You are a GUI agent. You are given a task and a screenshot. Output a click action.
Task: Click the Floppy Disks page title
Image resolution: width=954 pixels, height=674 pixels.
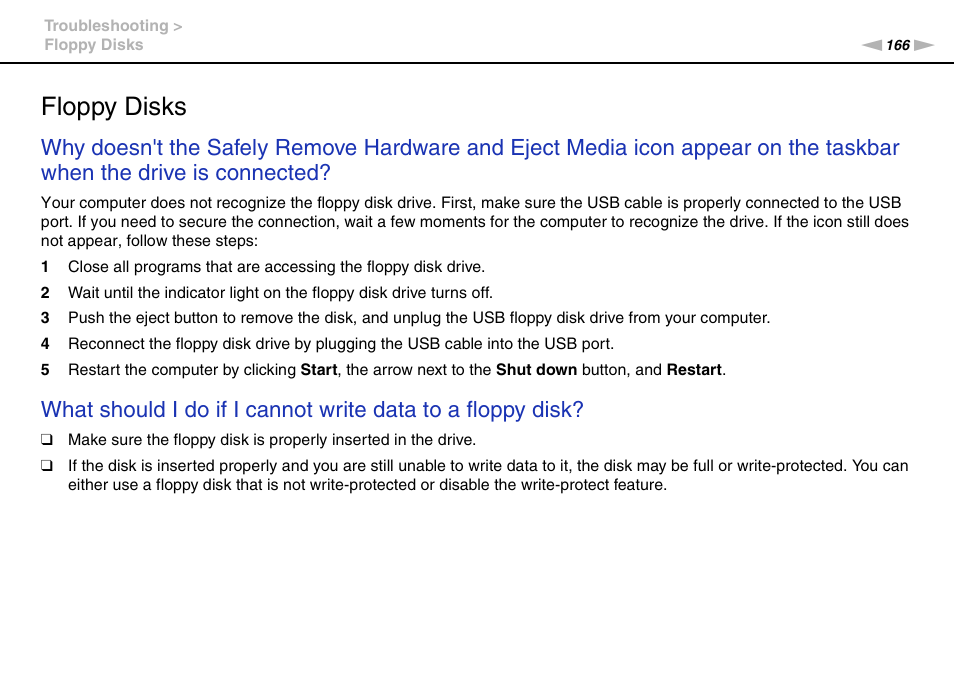(113, 107)
